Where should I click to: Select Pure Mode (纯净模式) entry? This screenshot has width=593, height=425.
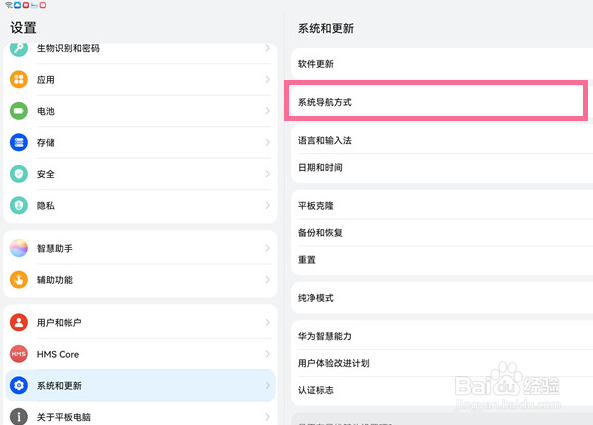coord(442,298)
